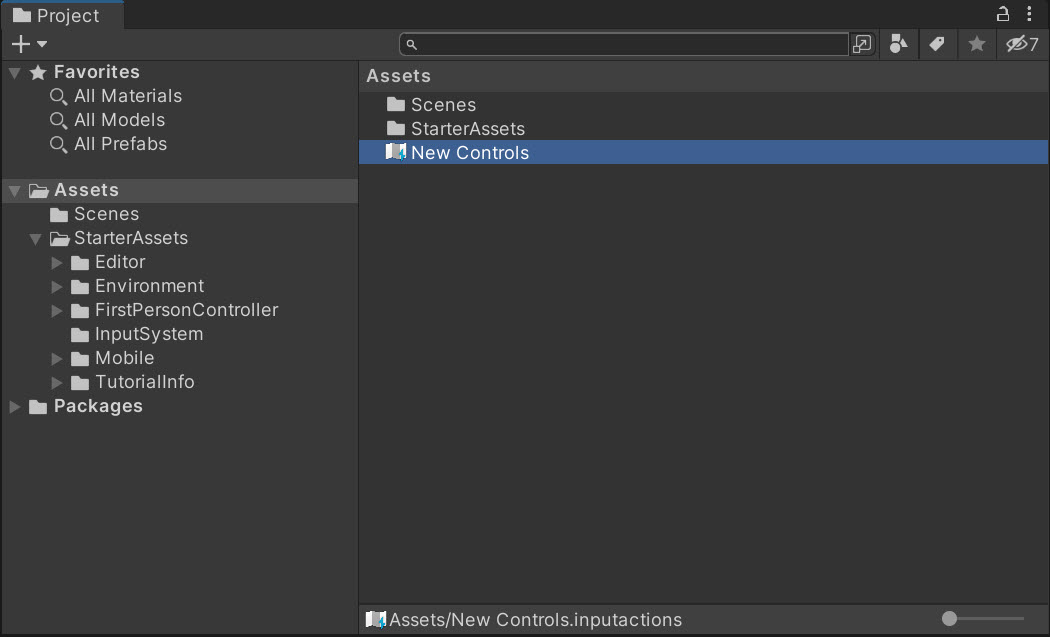The width and height of the screenshot is (1050, 637).
Task: Collapse the StarterAssets tree arrow
Action: click(x=35, y=238)
